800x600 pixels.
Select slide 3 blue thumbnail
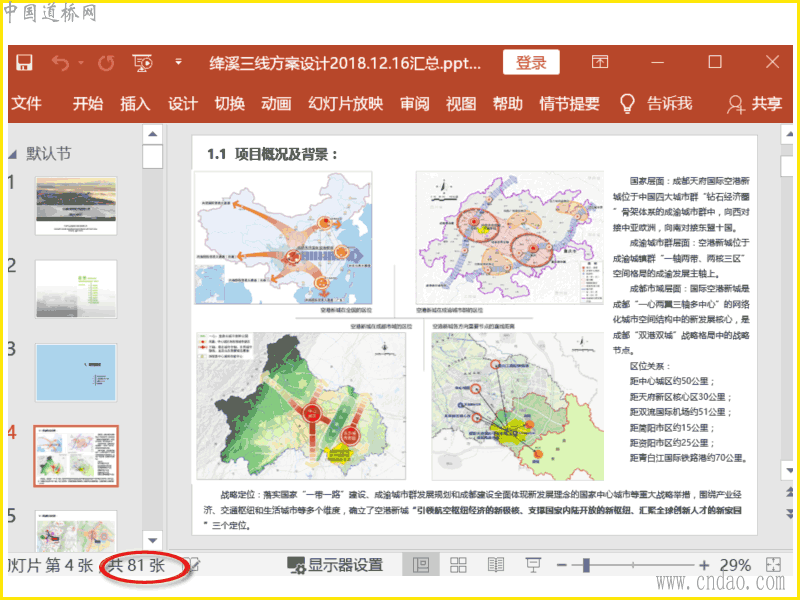(76, 372)
